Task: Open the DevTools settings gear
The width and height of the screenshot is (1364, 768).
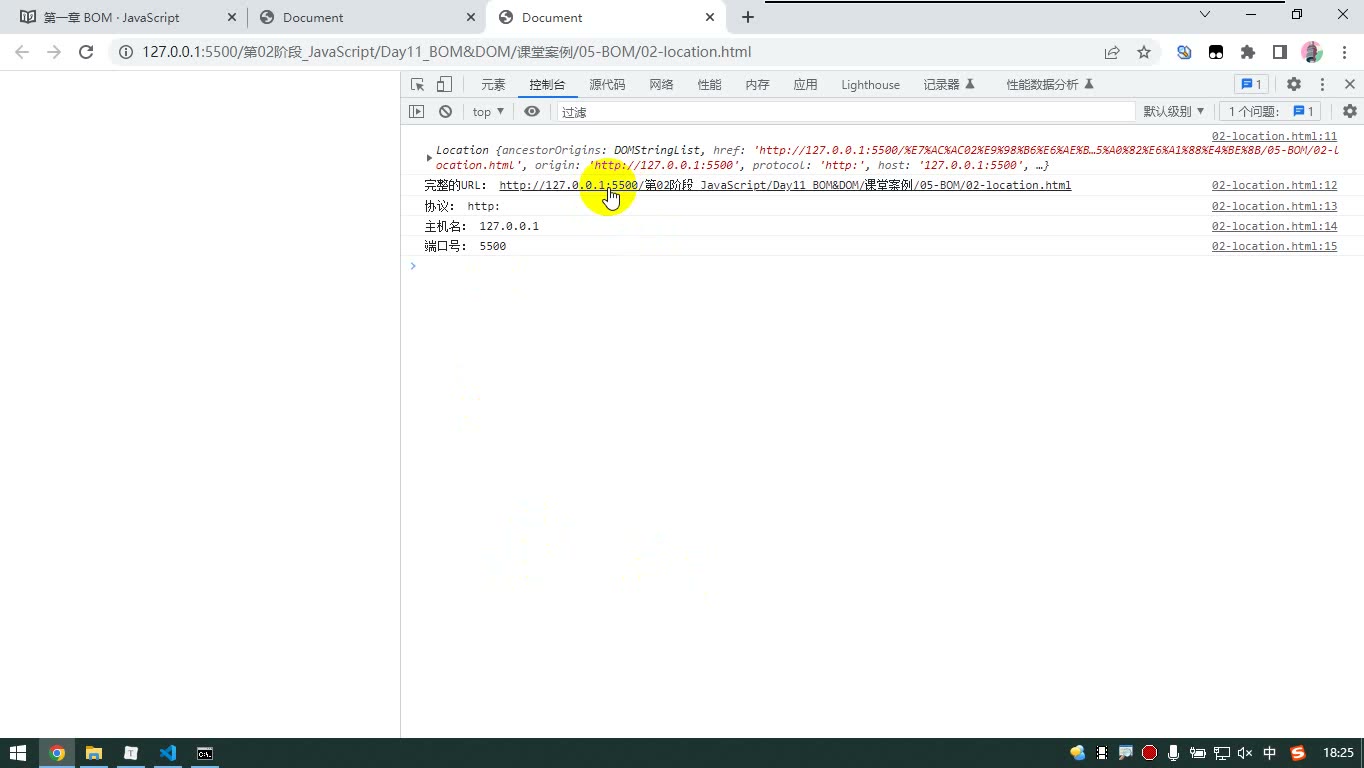Action: click(1294, 85)
